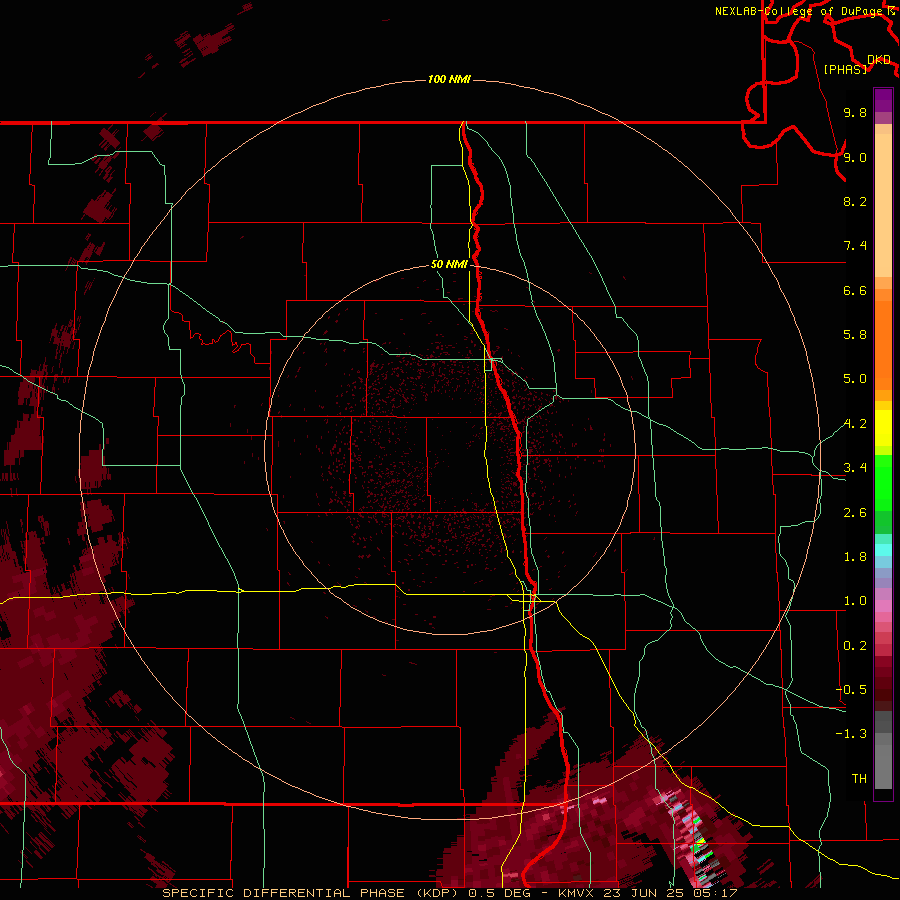Image resolution: width=900 pixels, height=900 pixels.
Task: Click the 2.6 value on the color scale
Action: (x=855, y=513)
